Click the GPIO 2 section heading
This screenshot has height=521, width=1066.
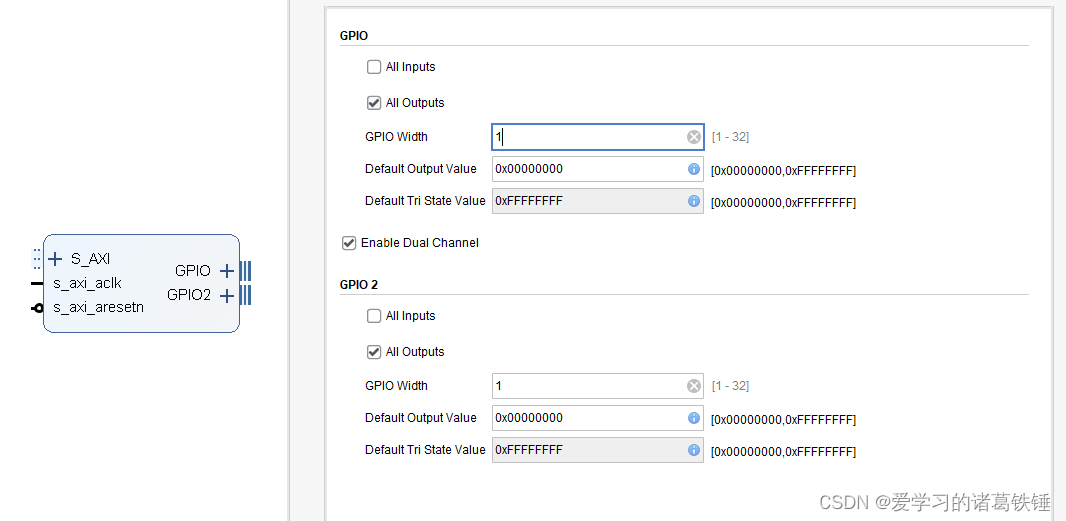tap(358, 285)
